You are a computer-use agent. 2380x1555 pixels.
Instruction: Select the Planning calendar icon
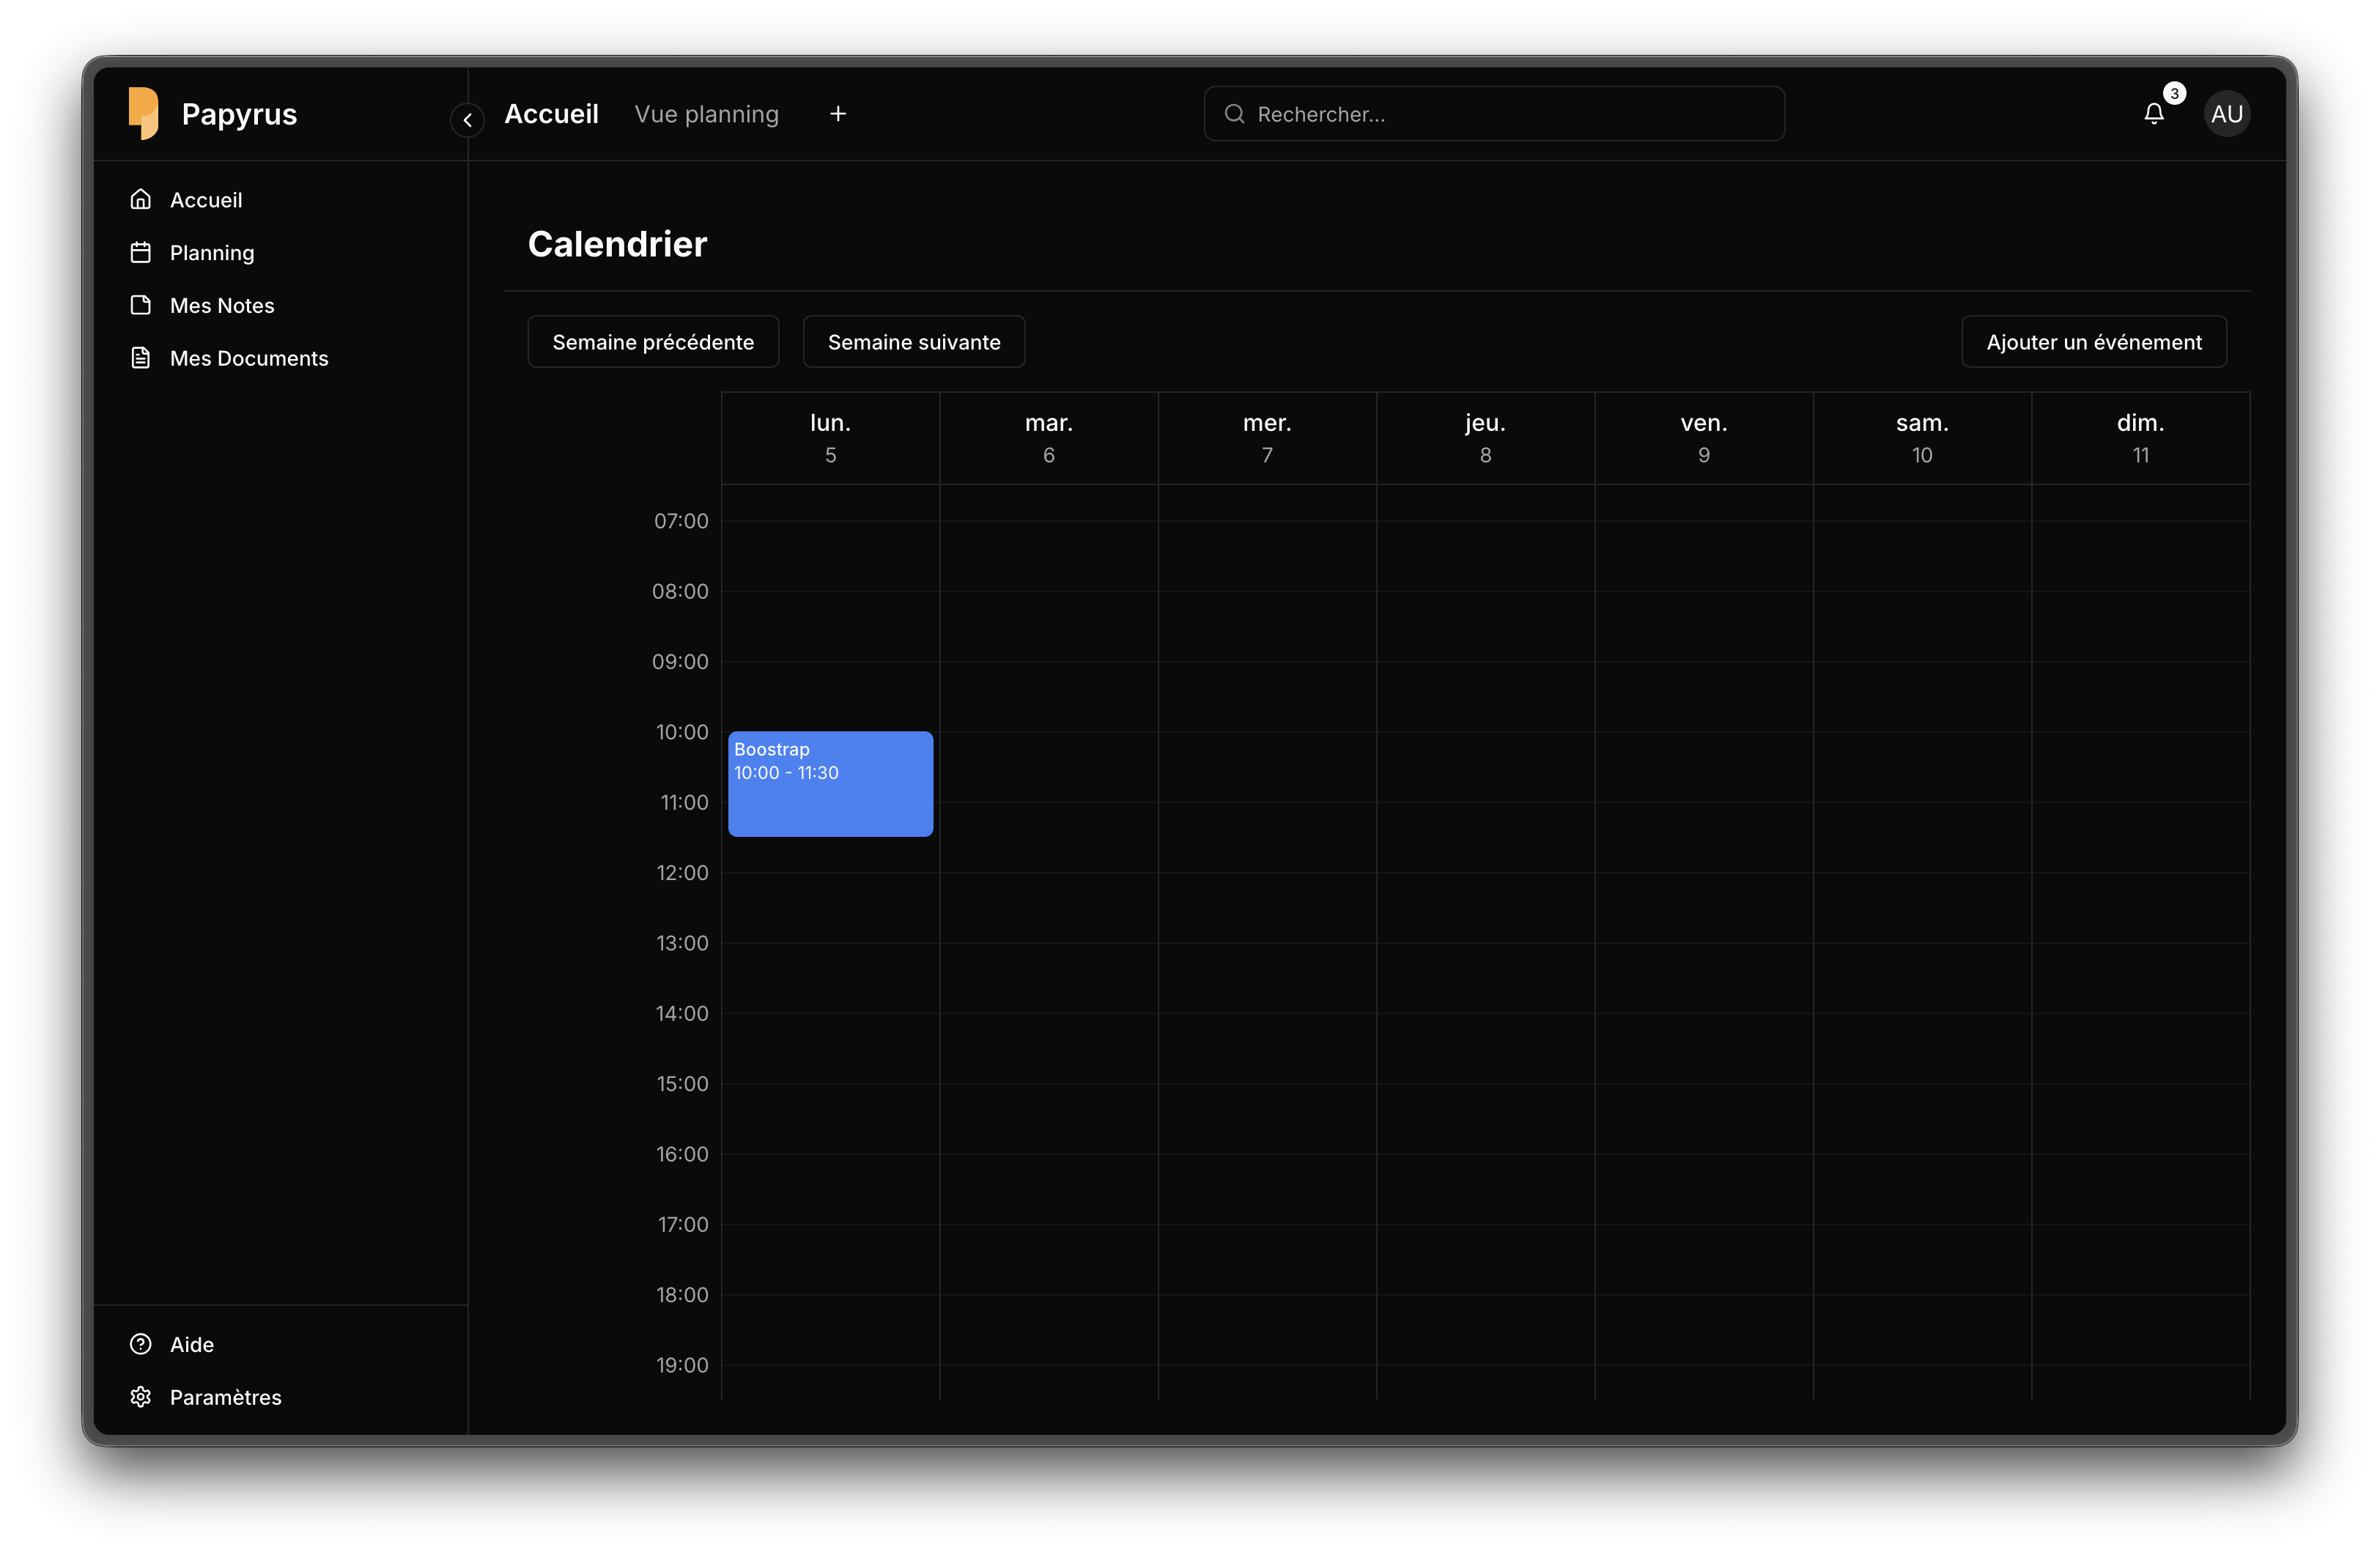coord(141,252)
